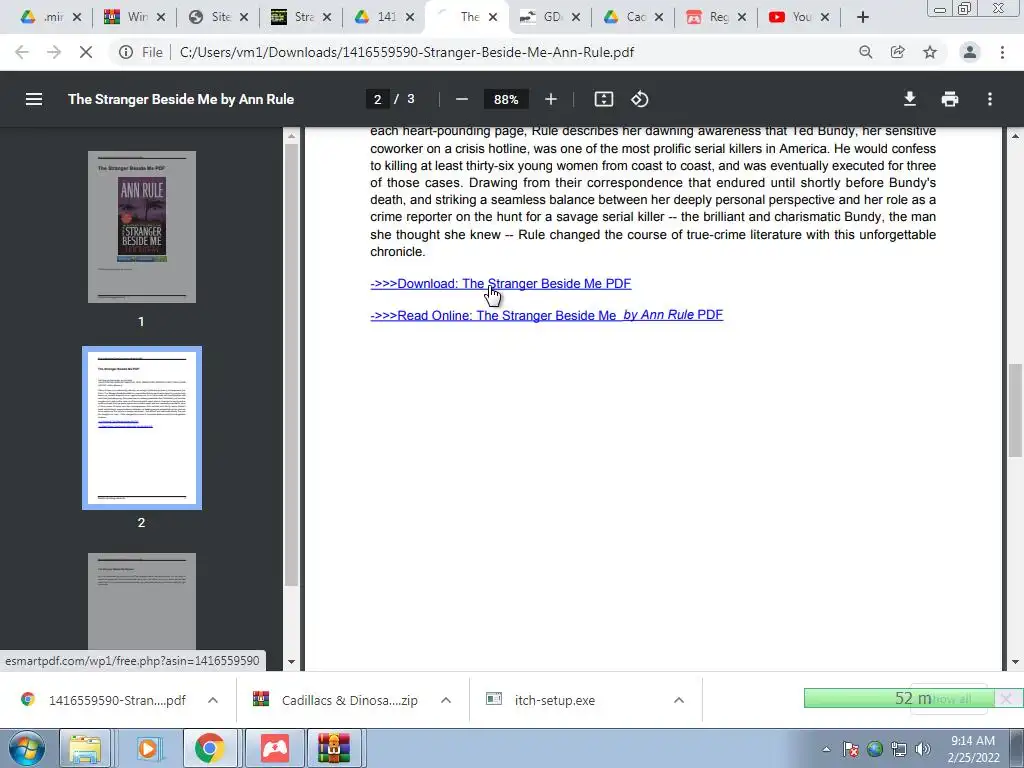
Task: Stop loading the page
Action: point(86,52)
